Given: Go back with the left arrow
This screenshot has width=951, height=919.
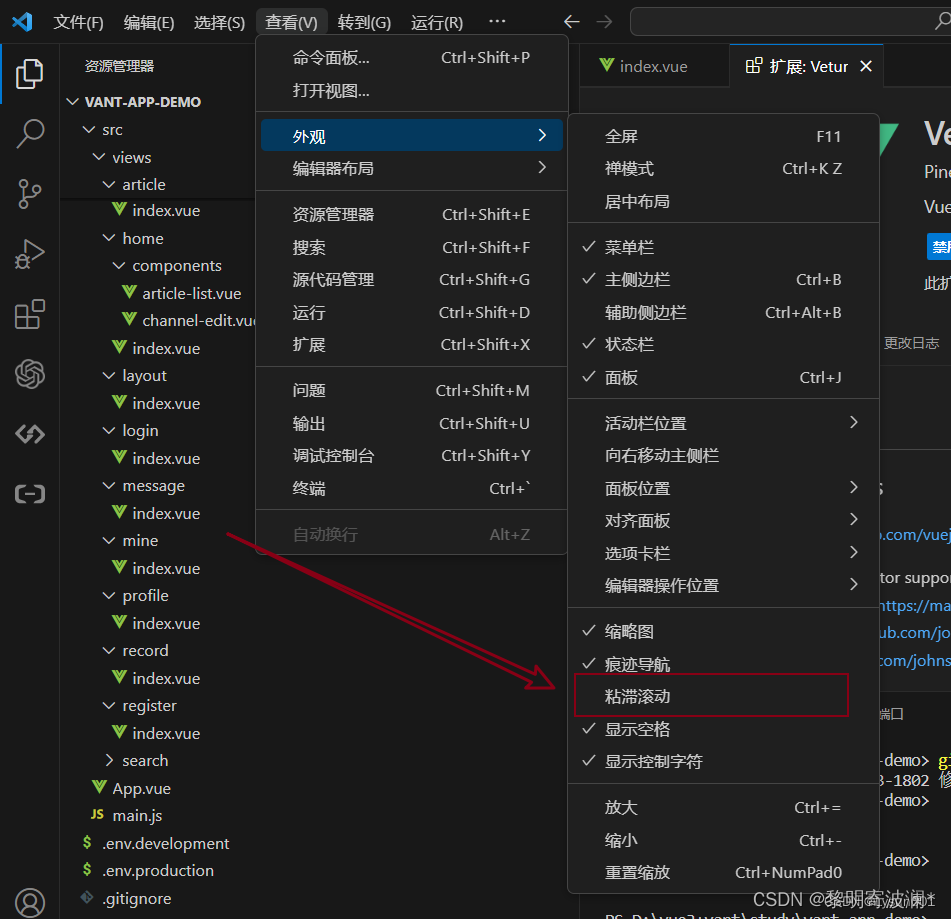Looking at the screenshot, I should coord(571,22).
